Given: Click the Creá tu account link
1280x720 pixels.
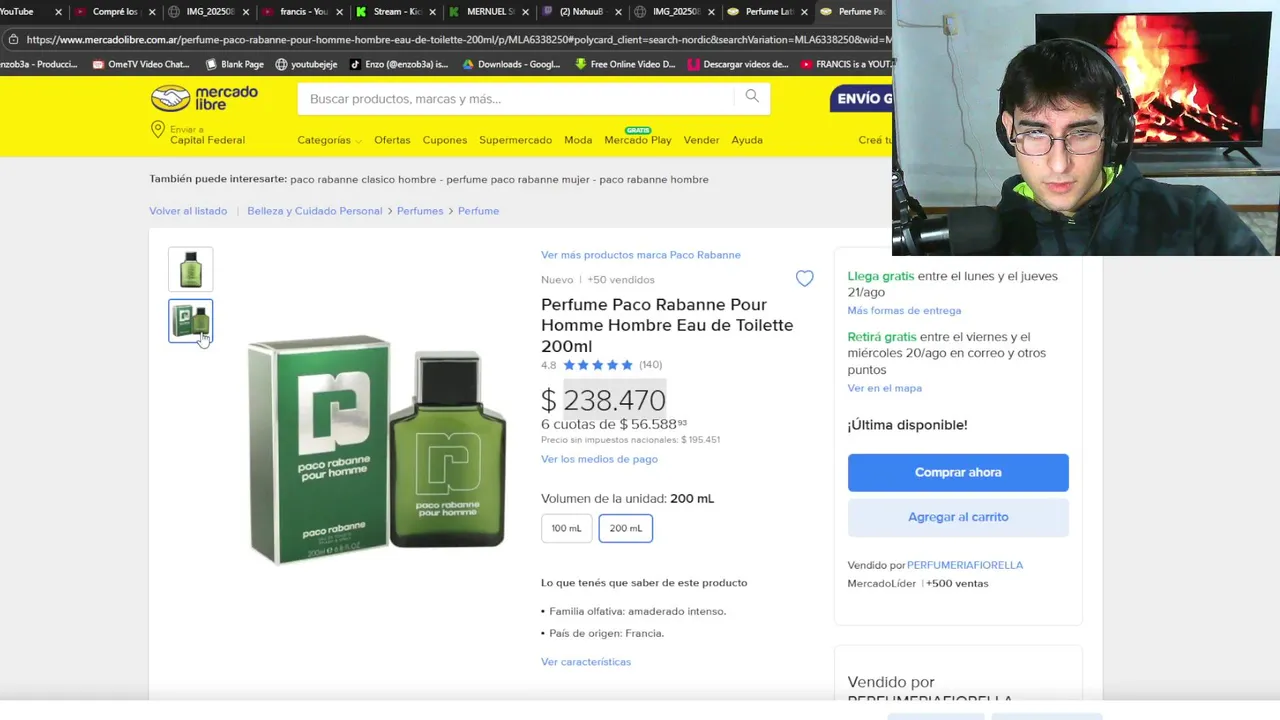Looking at the screenshot, I should pyautogui.click(x=875, y=140).
